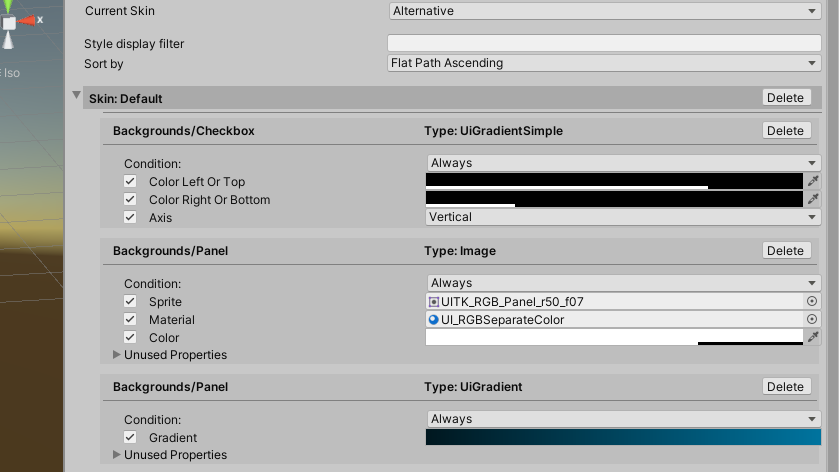Uncheck the Color Left Or Top checkbox
The width and height of the screenshot is (839, 472).
(x=130, y=182)
